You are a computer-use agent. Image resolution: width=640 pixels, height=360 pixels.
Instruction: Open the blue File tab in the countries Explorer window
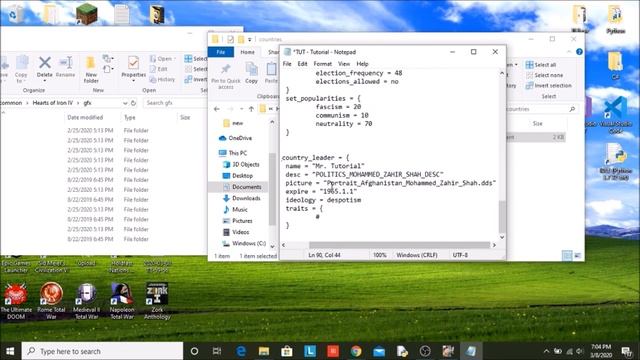click(221, 52)
